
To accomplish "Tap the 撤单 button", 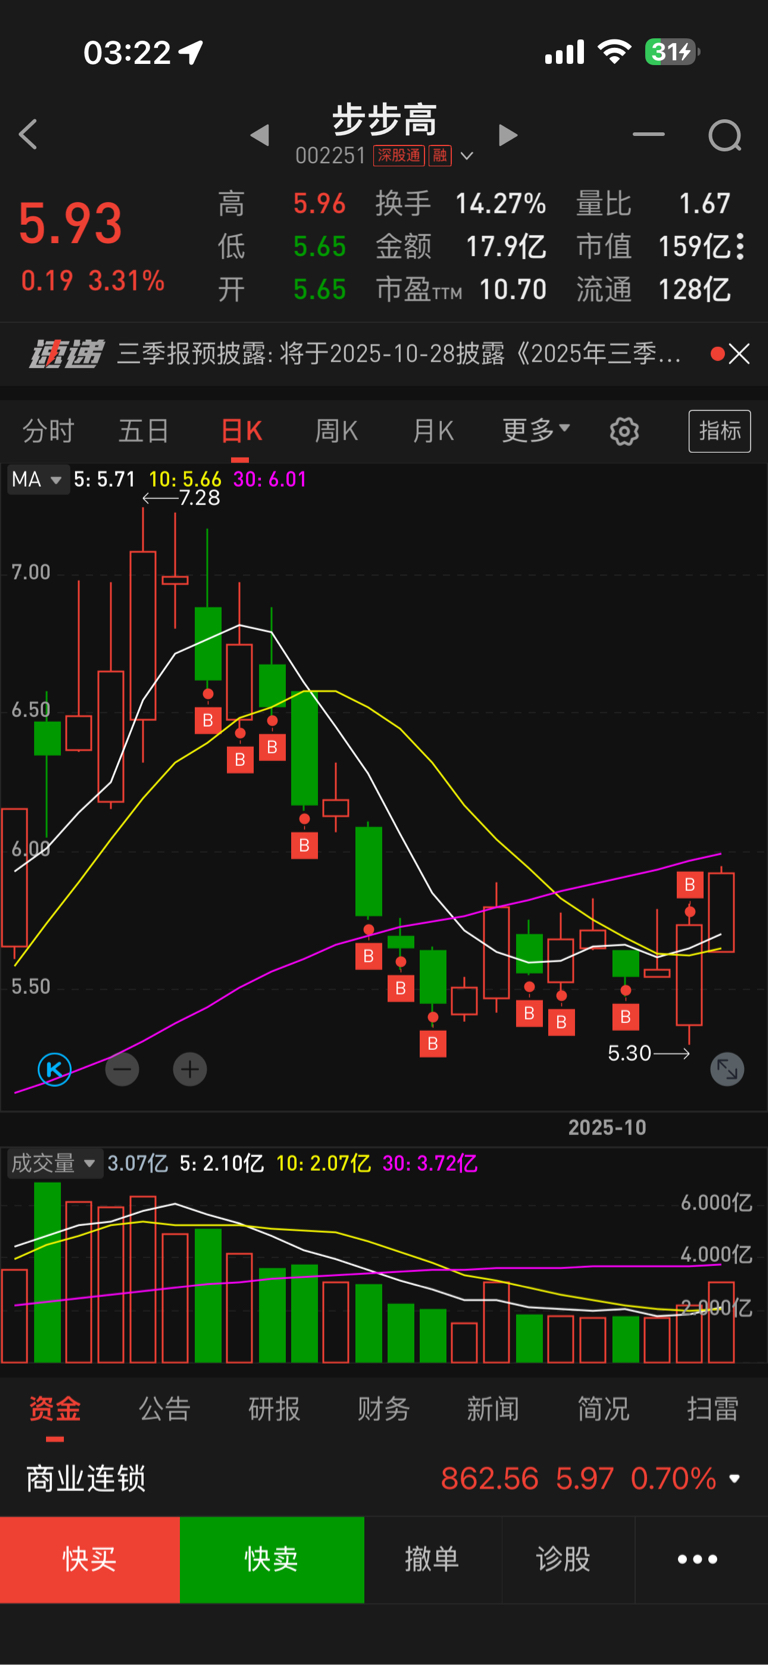I will coord(432,1560).
